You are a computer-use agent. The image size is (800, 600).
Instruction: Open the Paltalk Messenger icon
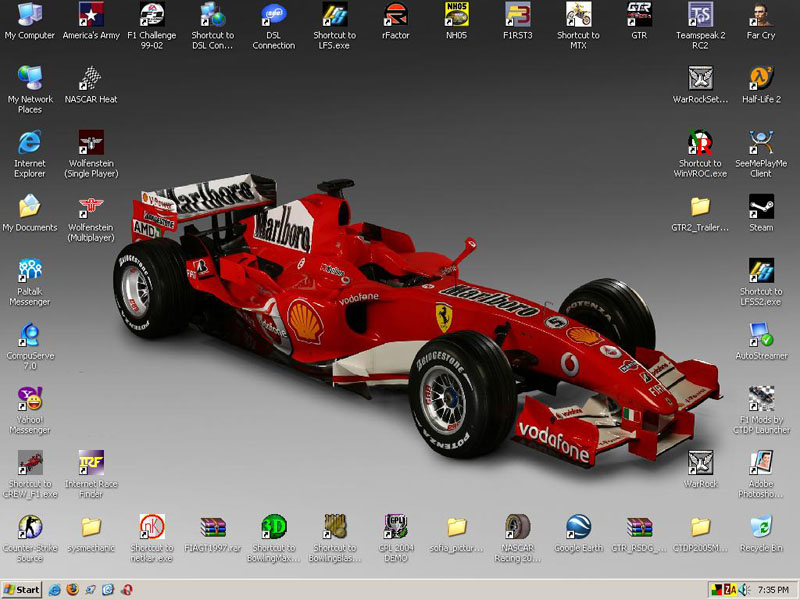point(30,282)
